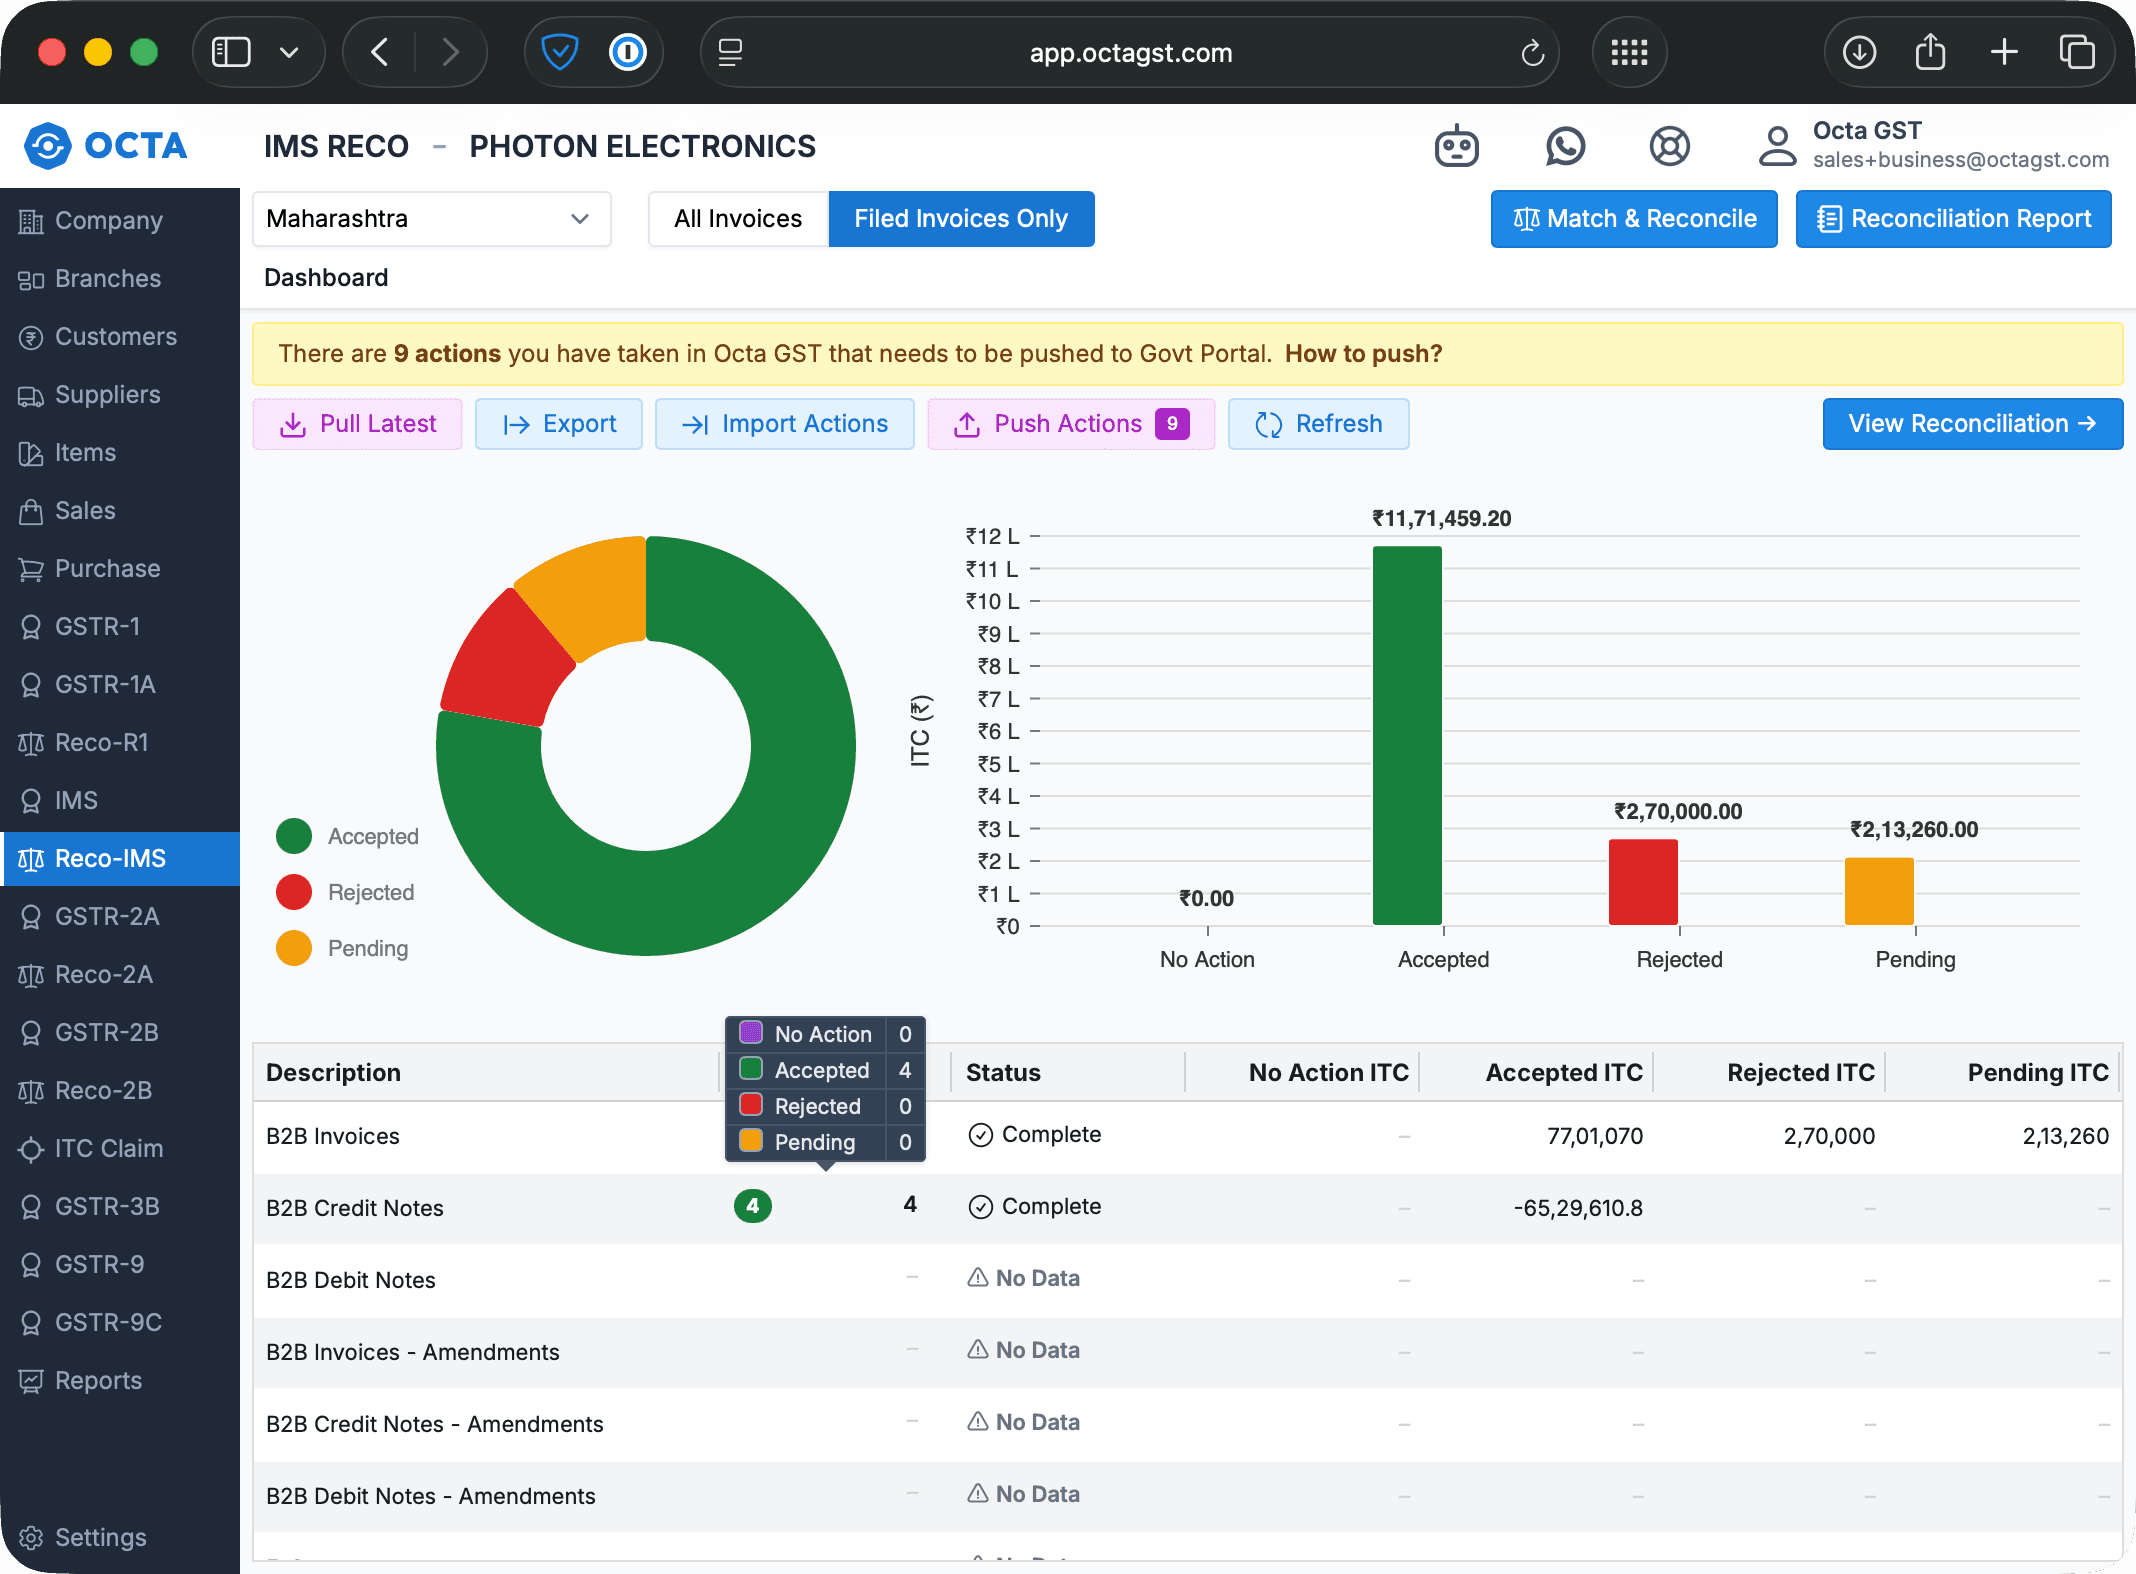Click the lifebuoy help icon

pos(1669,146)
